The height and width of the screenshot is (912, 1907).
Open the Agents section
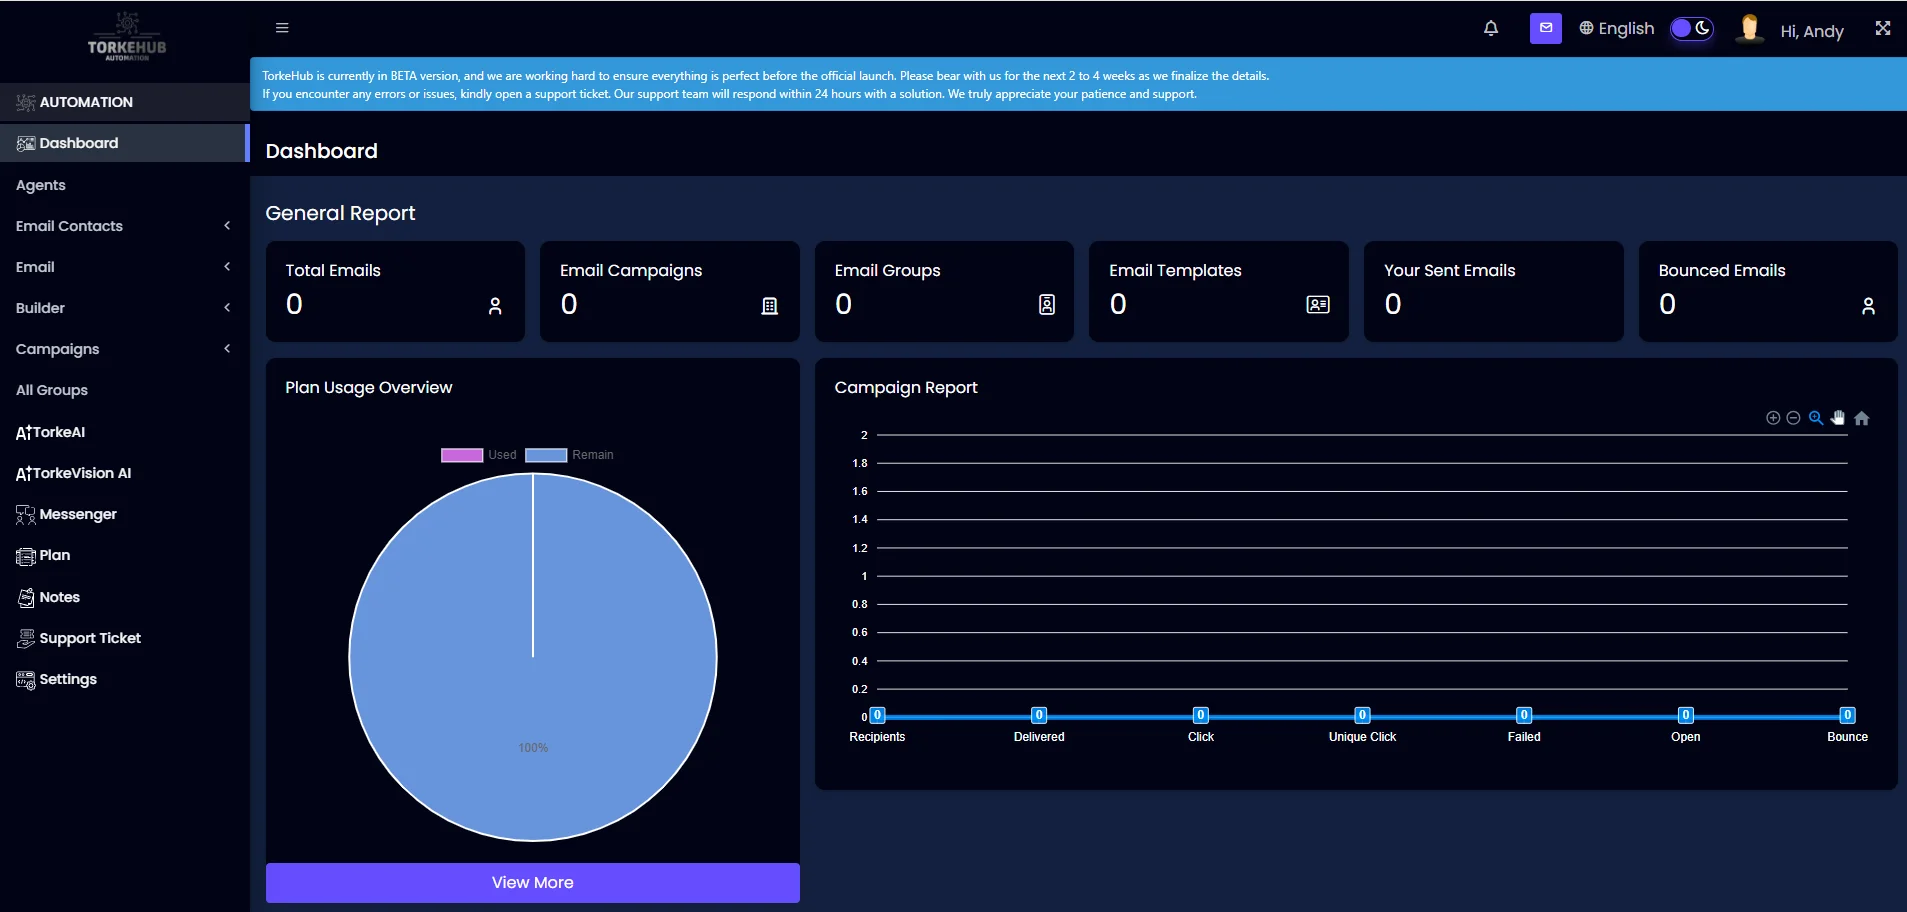click(x=41, y=185)
